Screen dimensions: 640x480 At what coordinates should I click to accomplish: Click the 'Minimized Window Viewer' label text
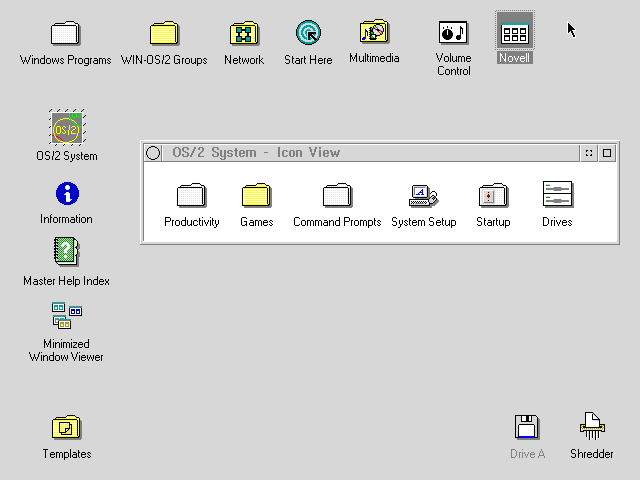point(66,351)
